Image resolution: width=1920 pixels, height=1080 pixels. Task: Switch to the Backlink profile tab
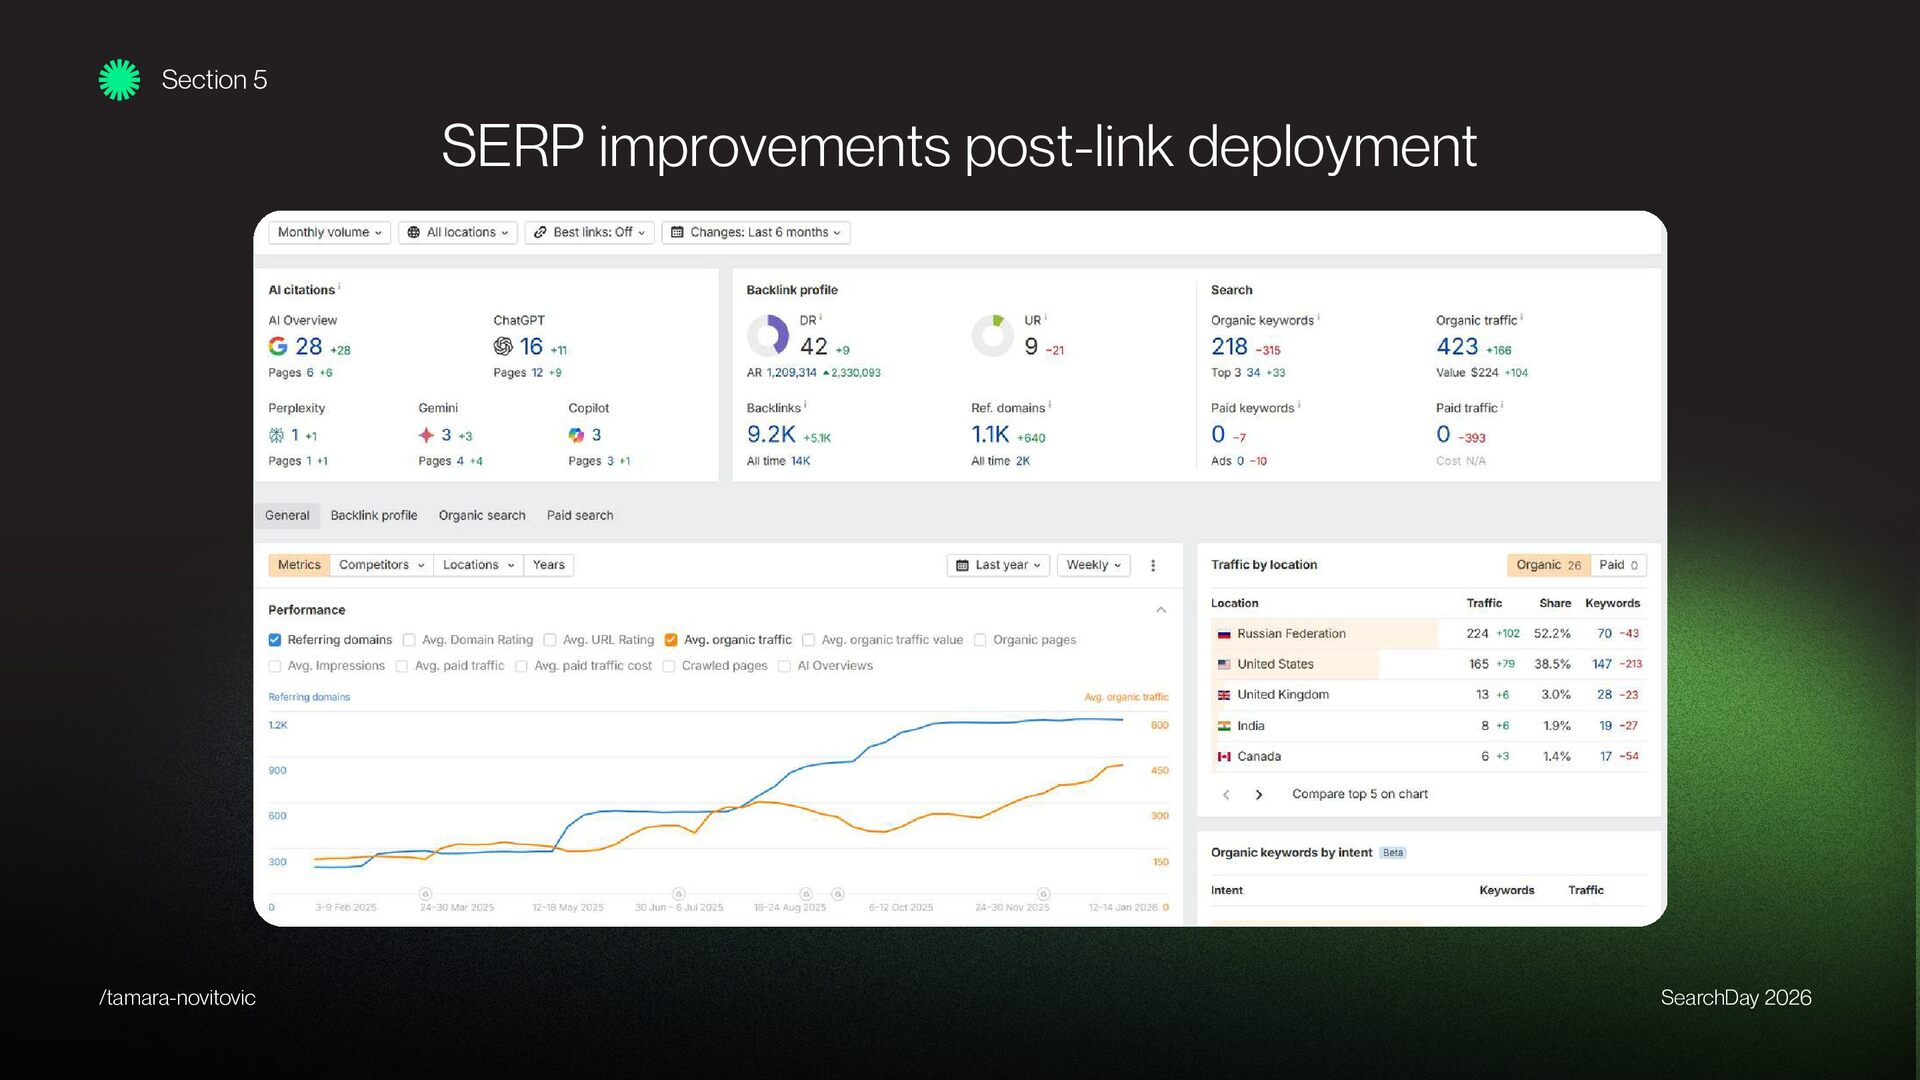pyautogui.click(x=374, y=515)
